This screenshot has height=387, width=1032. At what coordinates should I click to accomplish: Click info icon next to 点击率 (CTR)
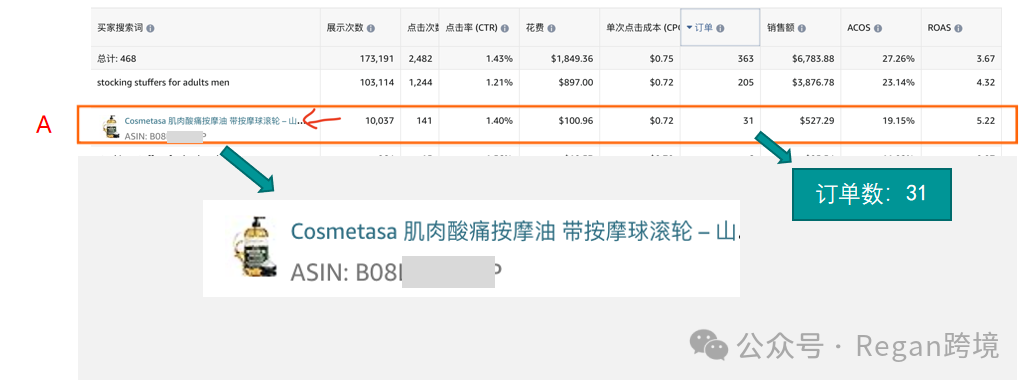pos(505,29)
